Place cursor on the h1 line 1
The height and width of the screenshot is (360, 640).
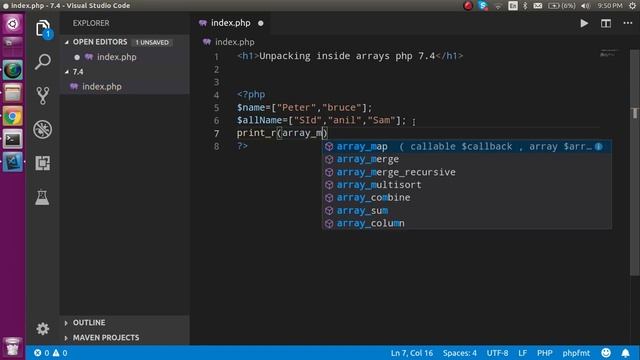click(350, 56)
